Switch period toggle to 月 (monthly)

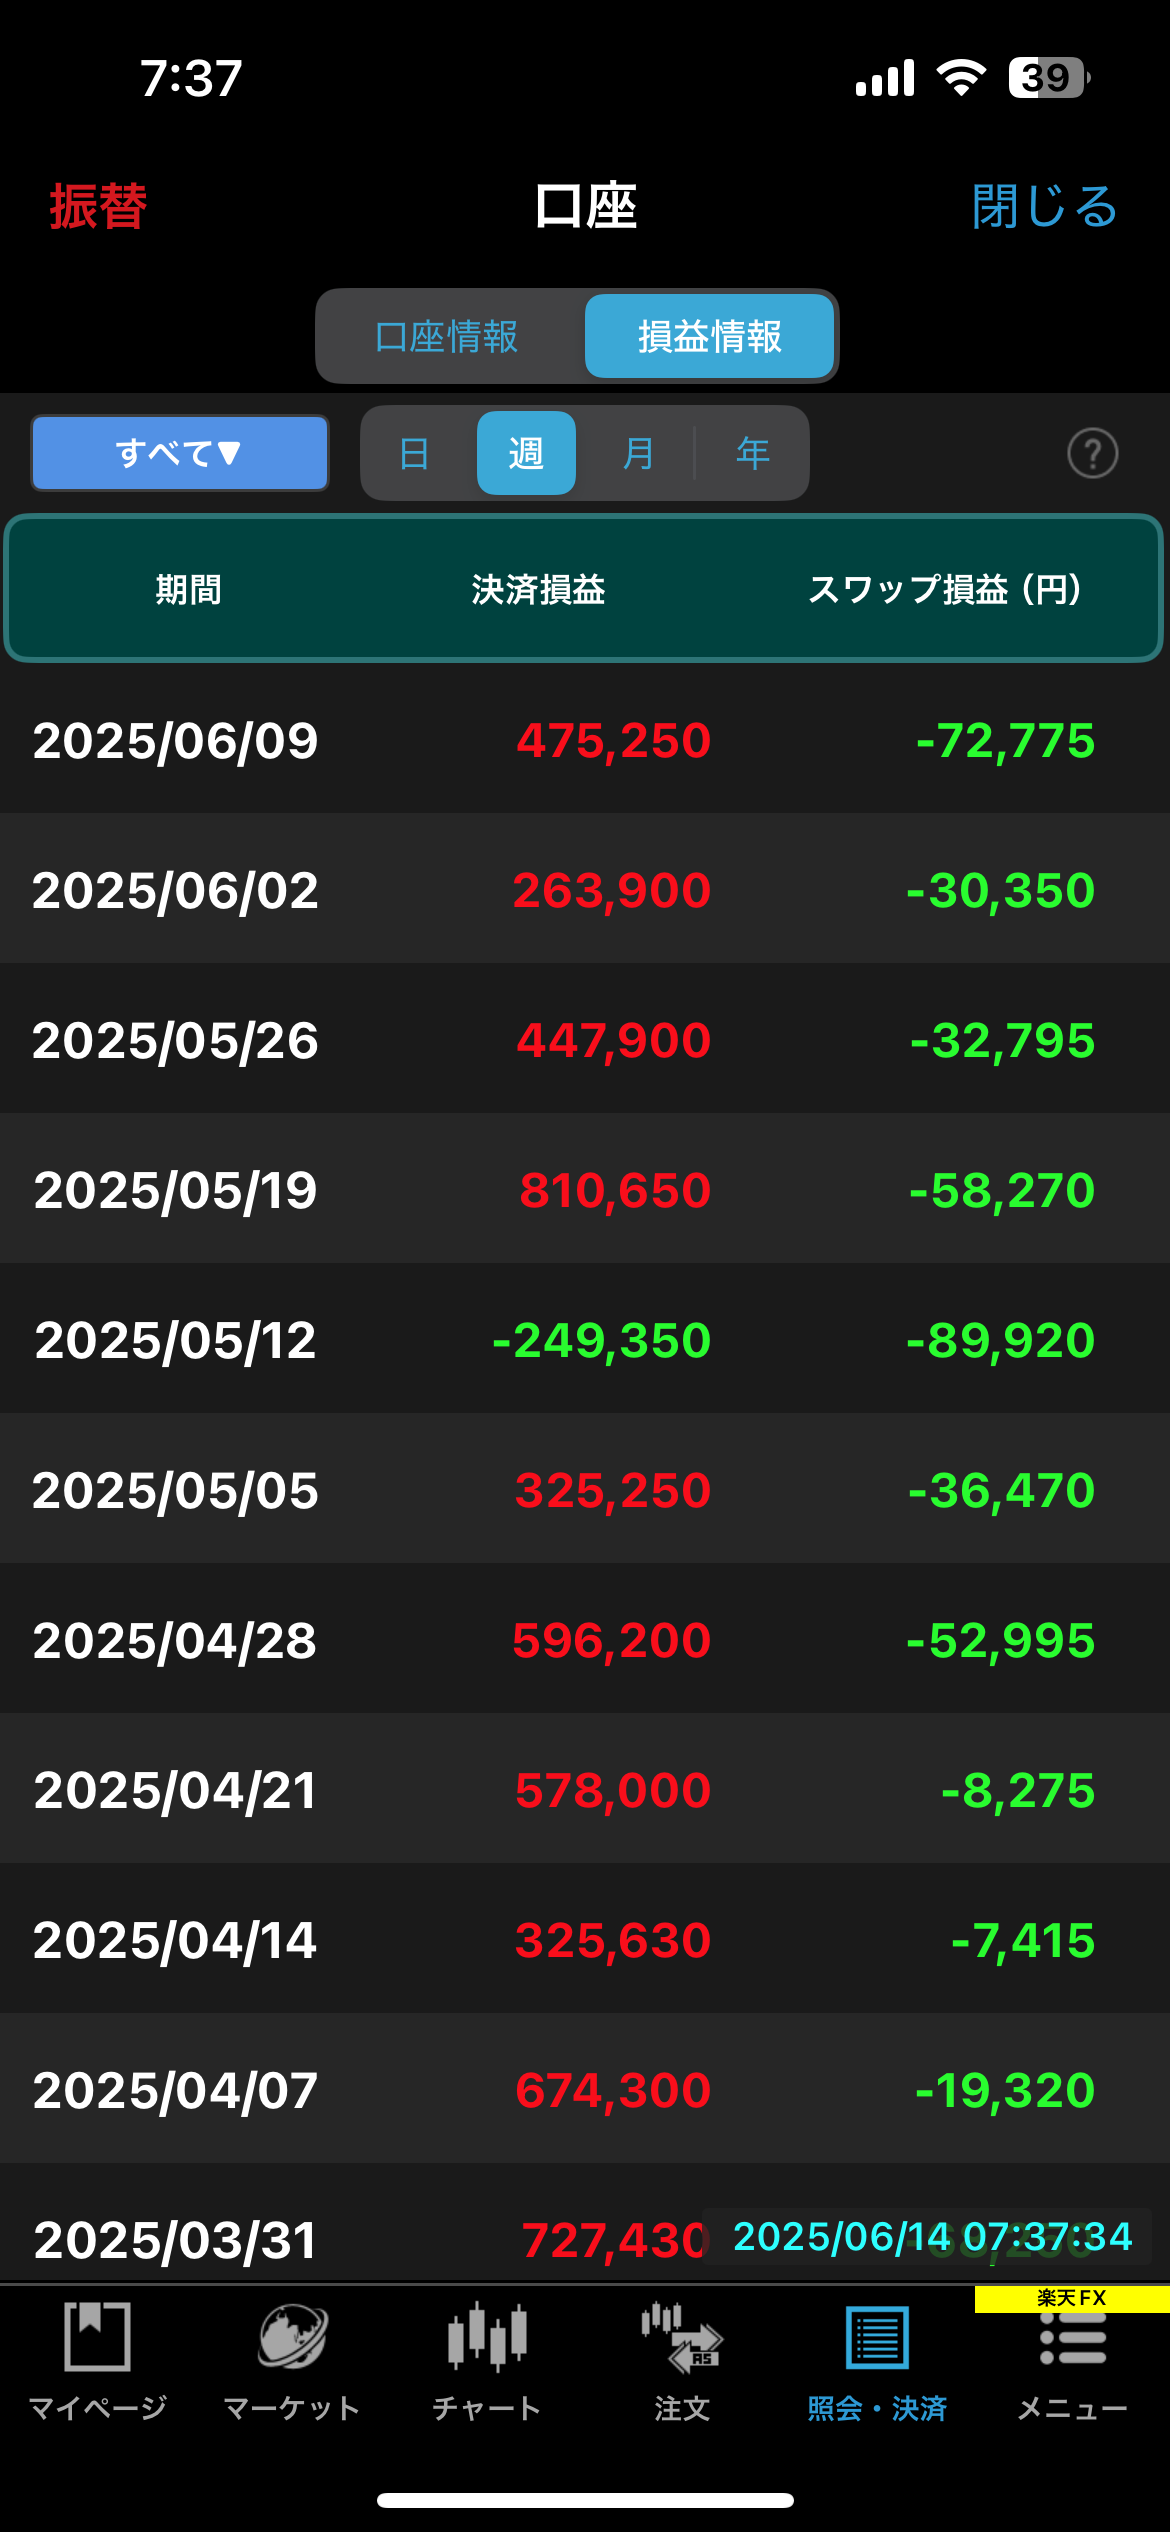638,453
